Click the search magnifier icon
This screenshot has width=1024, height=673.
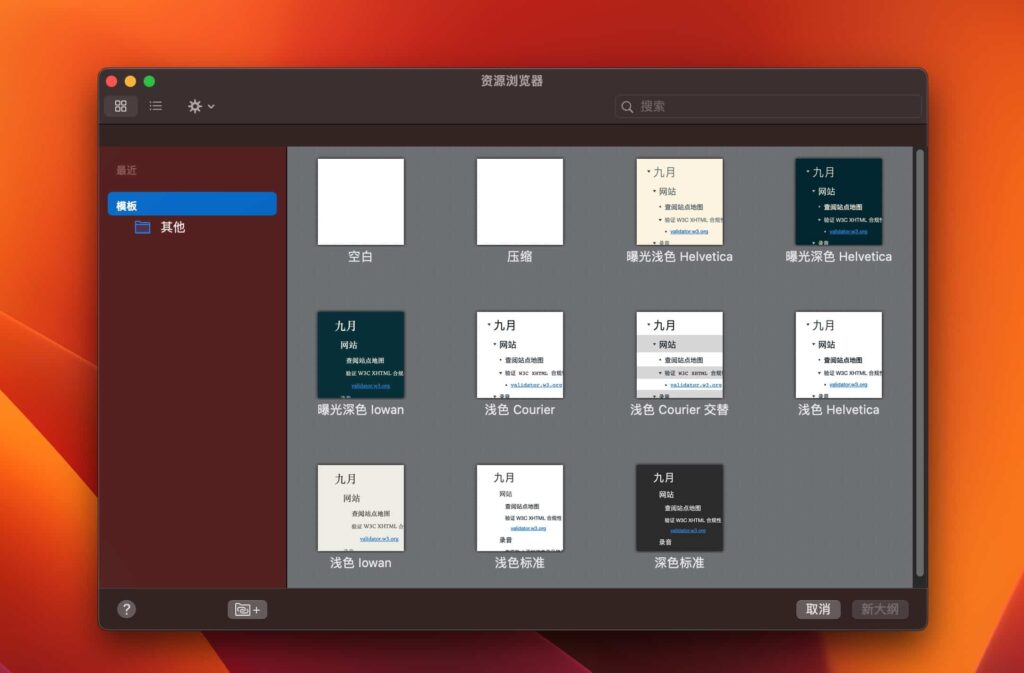tap(627, 106)
